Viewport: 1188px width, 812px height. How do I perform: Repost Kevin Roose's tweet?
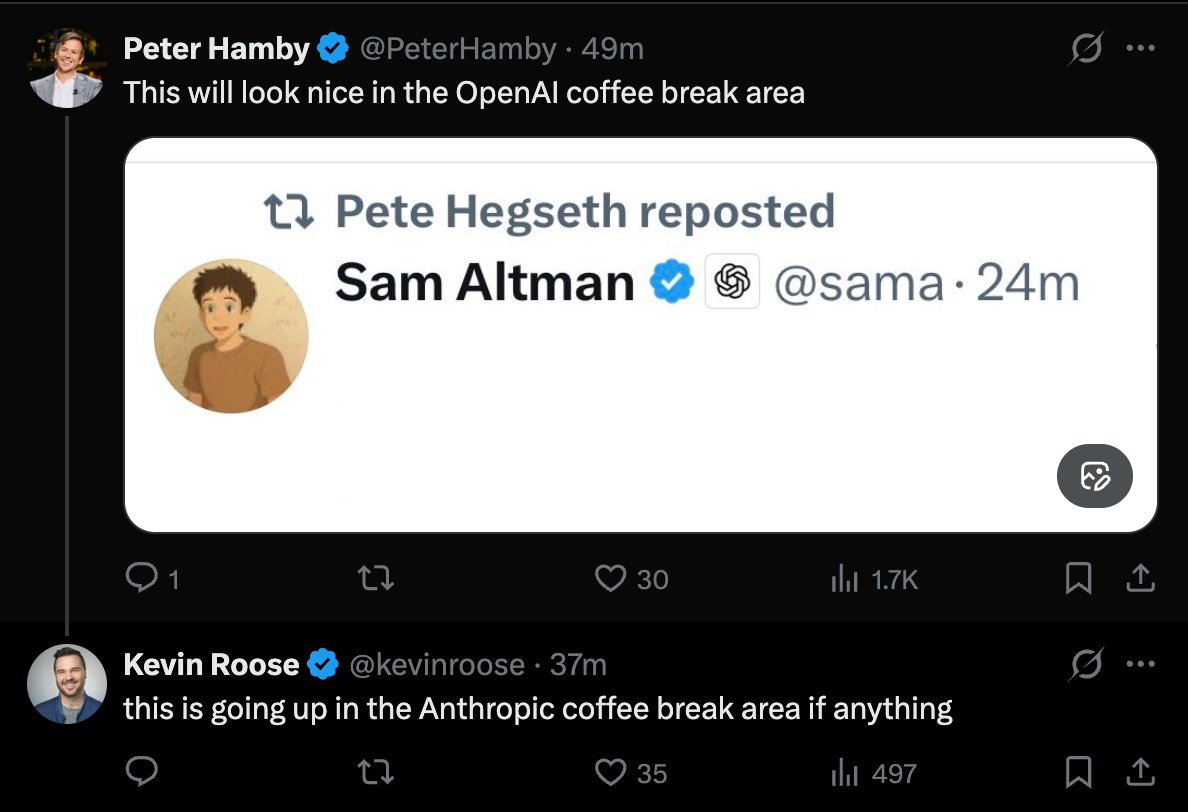click(x=376, y=771)
